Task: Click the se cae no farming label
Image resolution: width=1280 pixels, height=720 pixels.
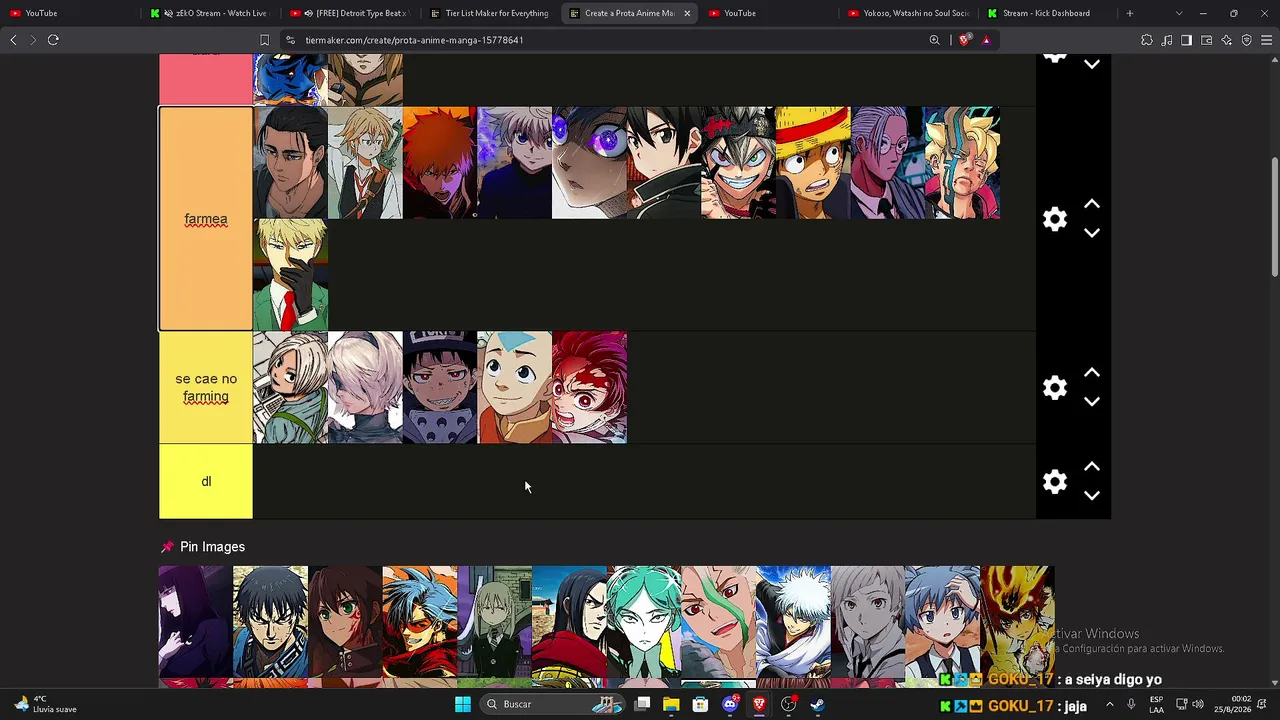Action: pyautogui.click(x=206, y=388)
